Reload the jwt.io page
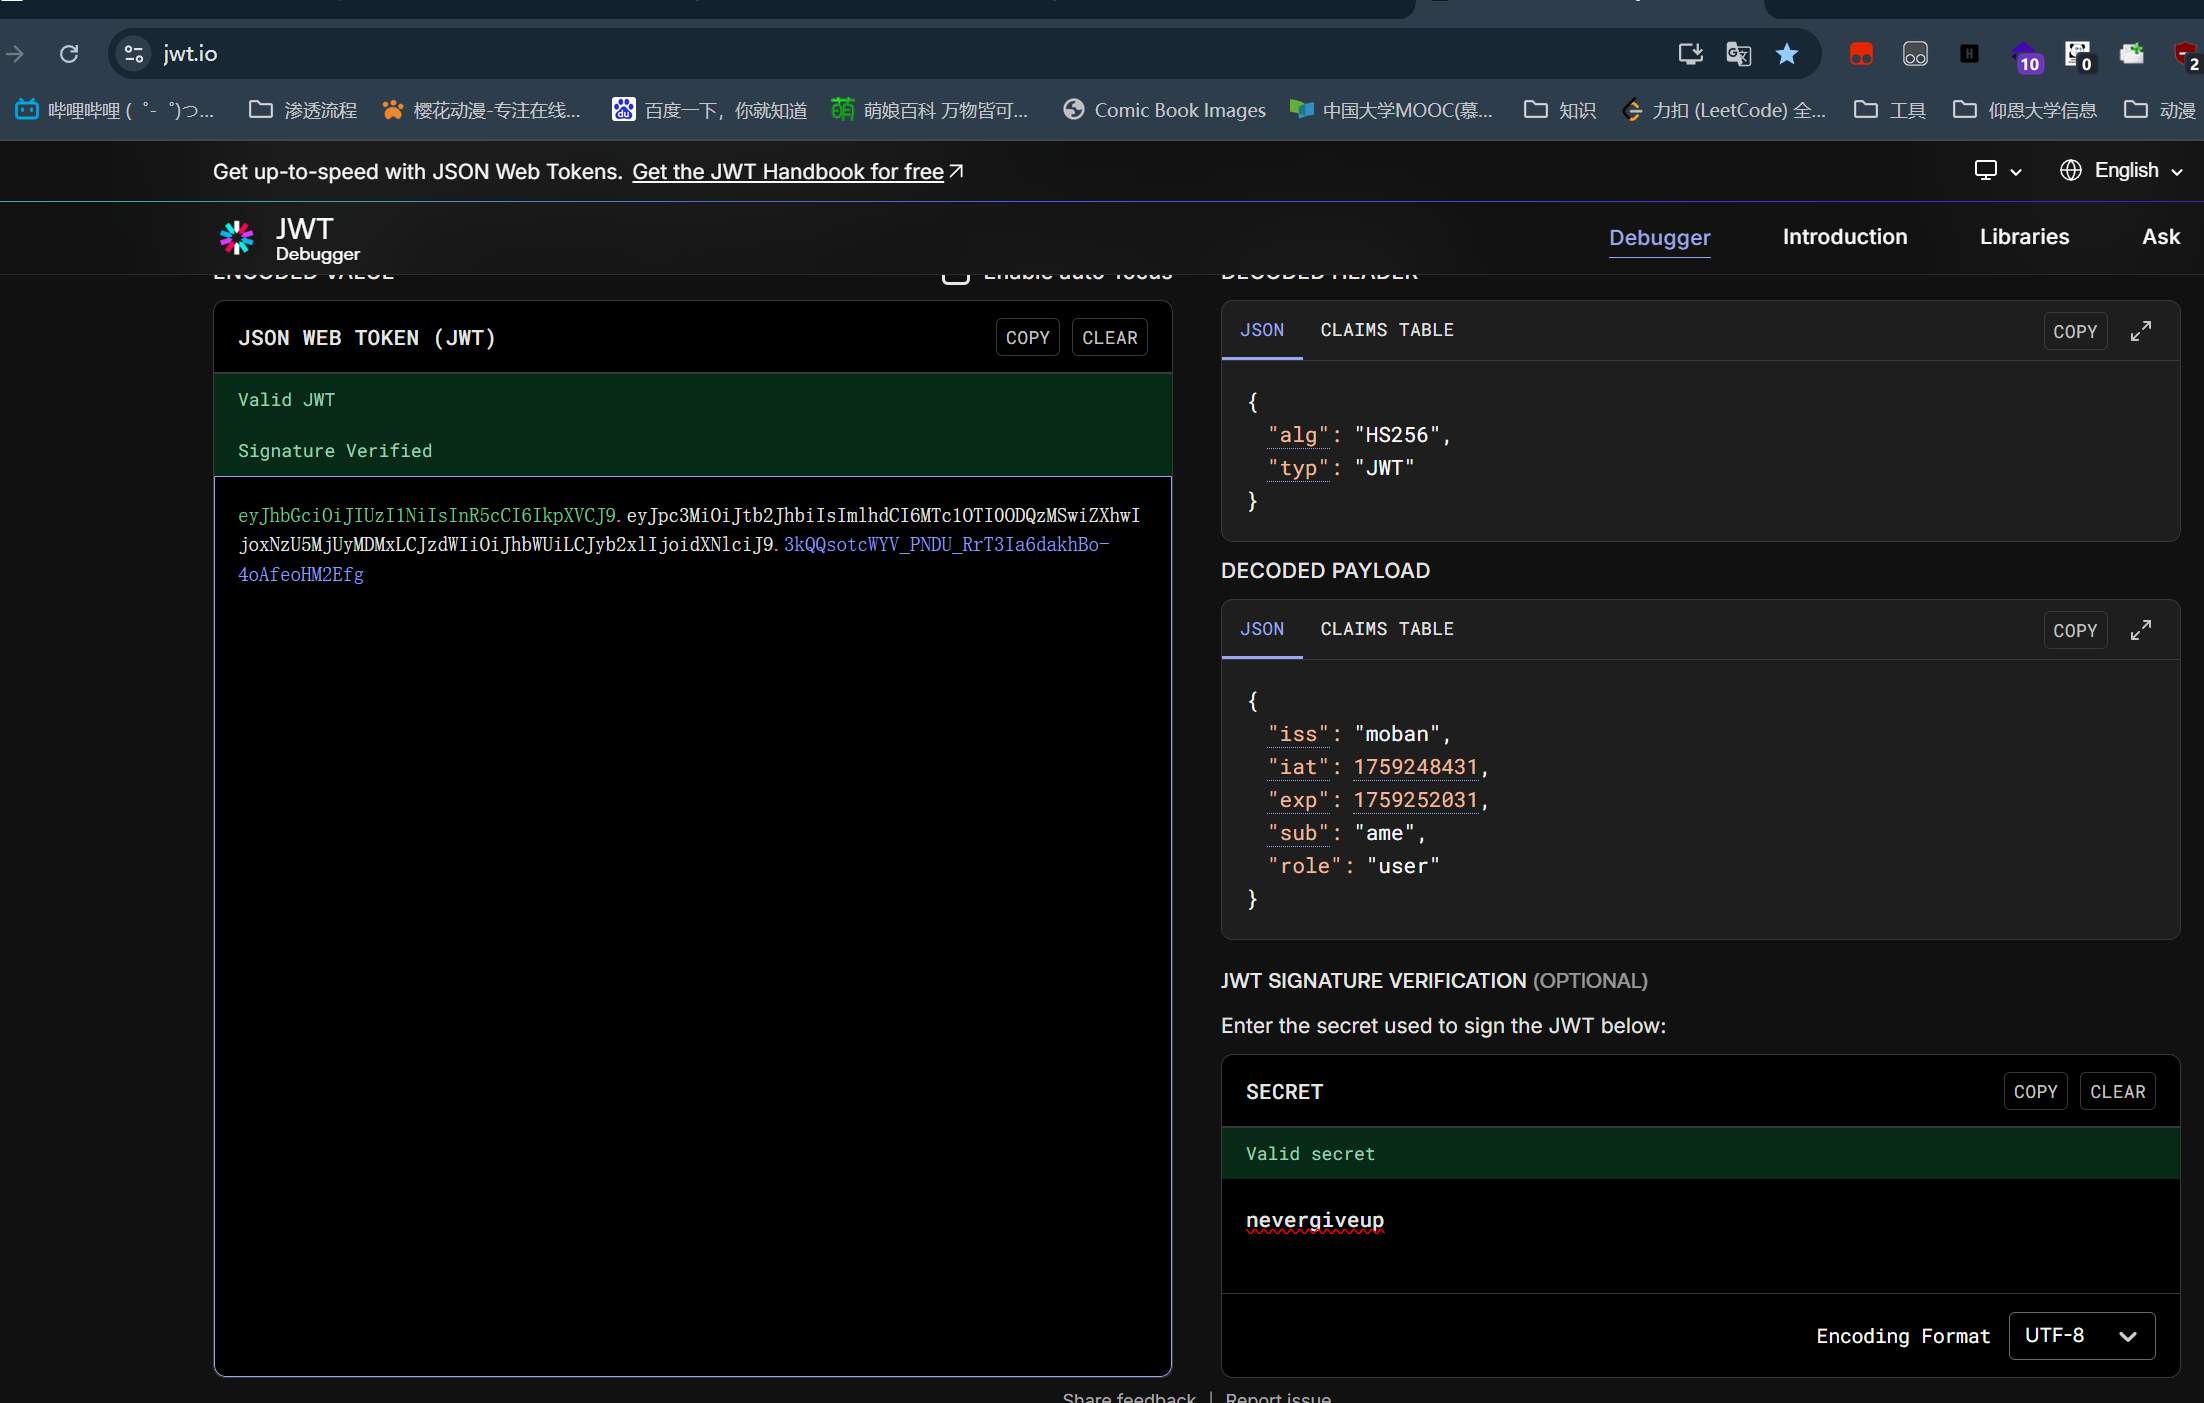Image resolution: width=2204 pixels, height=1403 pixels. pos(69,54)
